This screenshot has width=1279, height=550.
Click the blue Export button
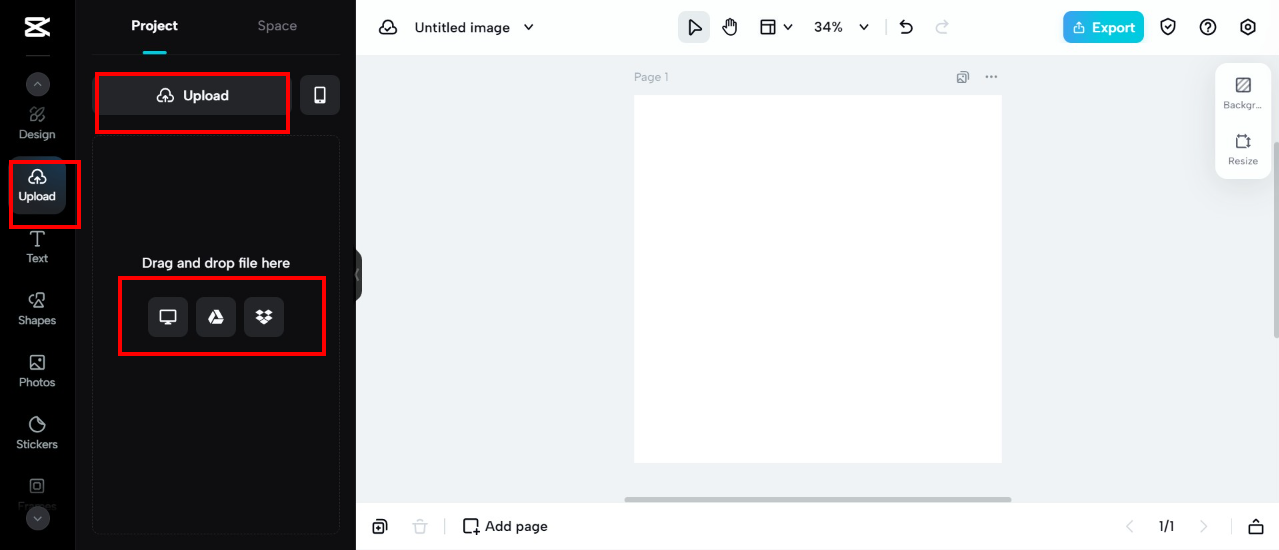point(1103,27)
